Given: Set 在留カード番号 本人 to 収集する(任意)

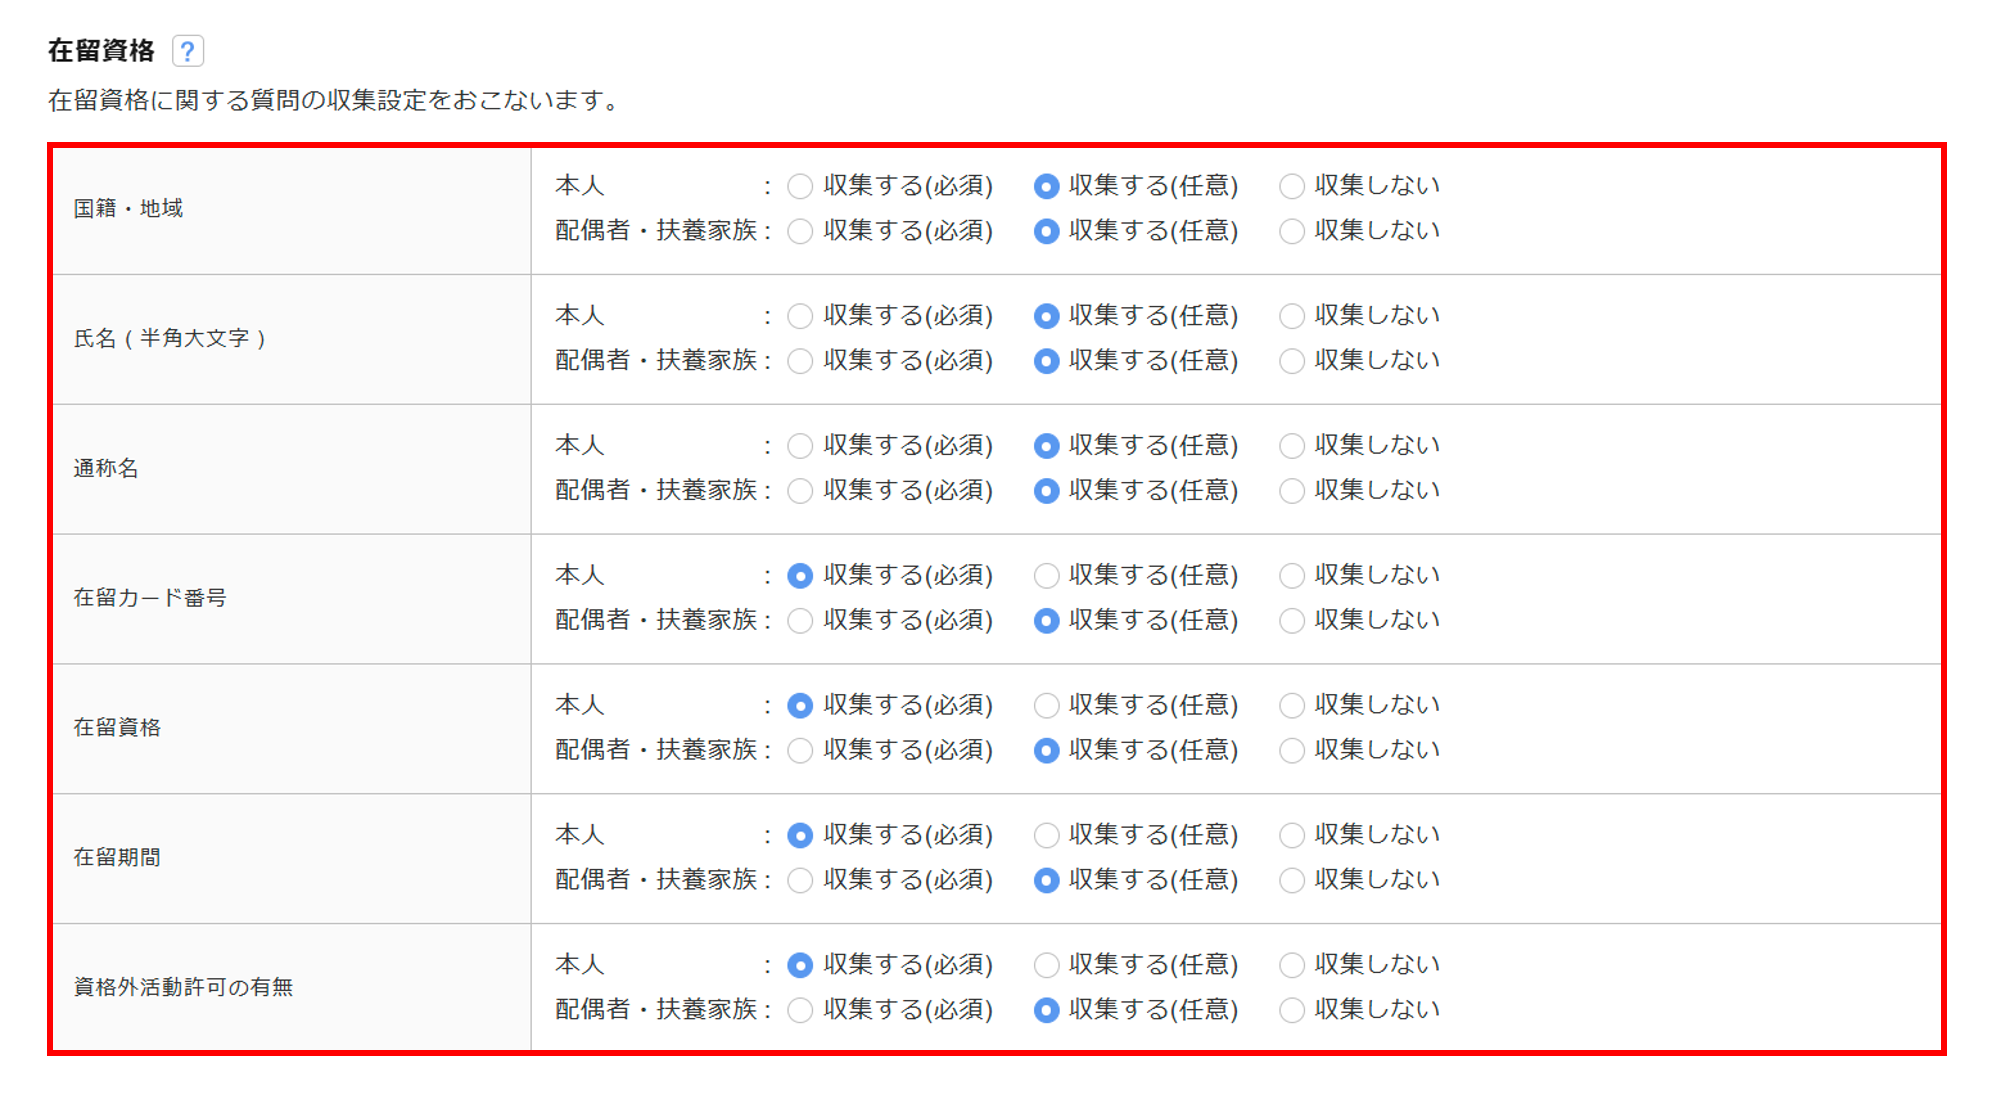Looking at the screenshot, I should [x=1046, y=576].
